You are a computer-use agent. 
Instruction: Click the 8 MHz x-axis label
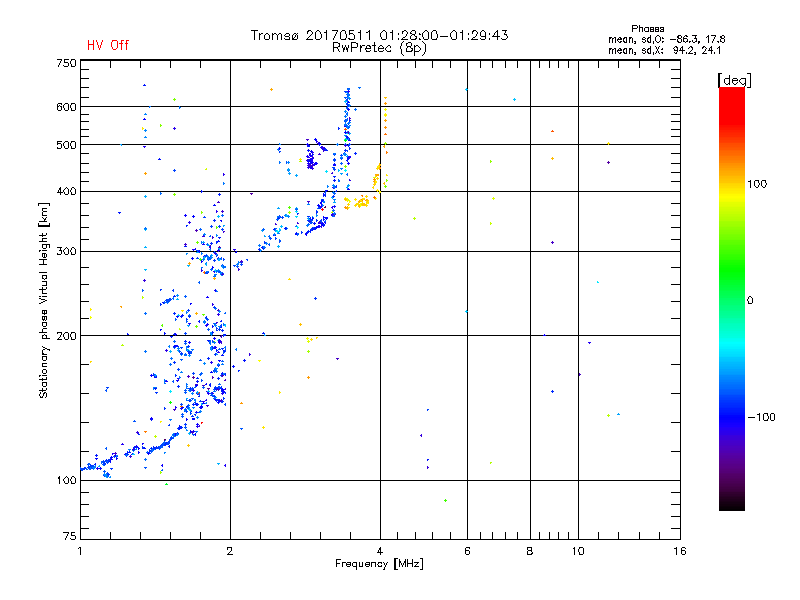pyautogui.click(x=530, y=551)
